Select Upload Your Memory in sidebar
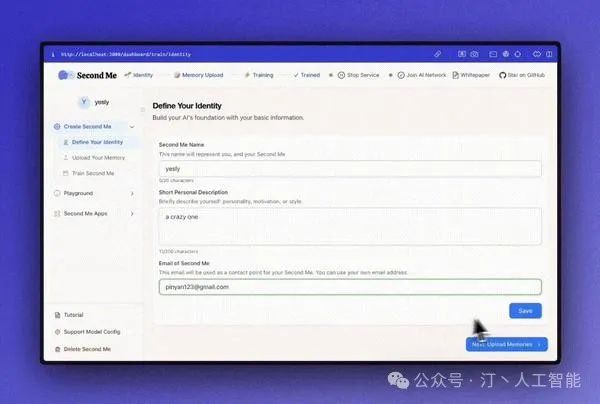 (x=94, y=158)
